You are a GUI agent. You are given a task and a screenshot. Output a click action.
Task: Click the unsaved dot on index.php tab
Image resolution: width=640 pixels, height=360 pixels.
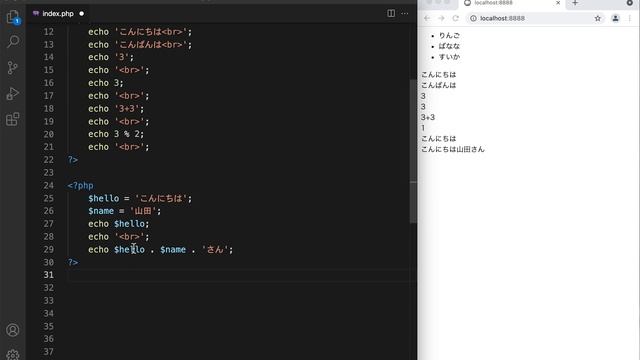click(82, 13)
